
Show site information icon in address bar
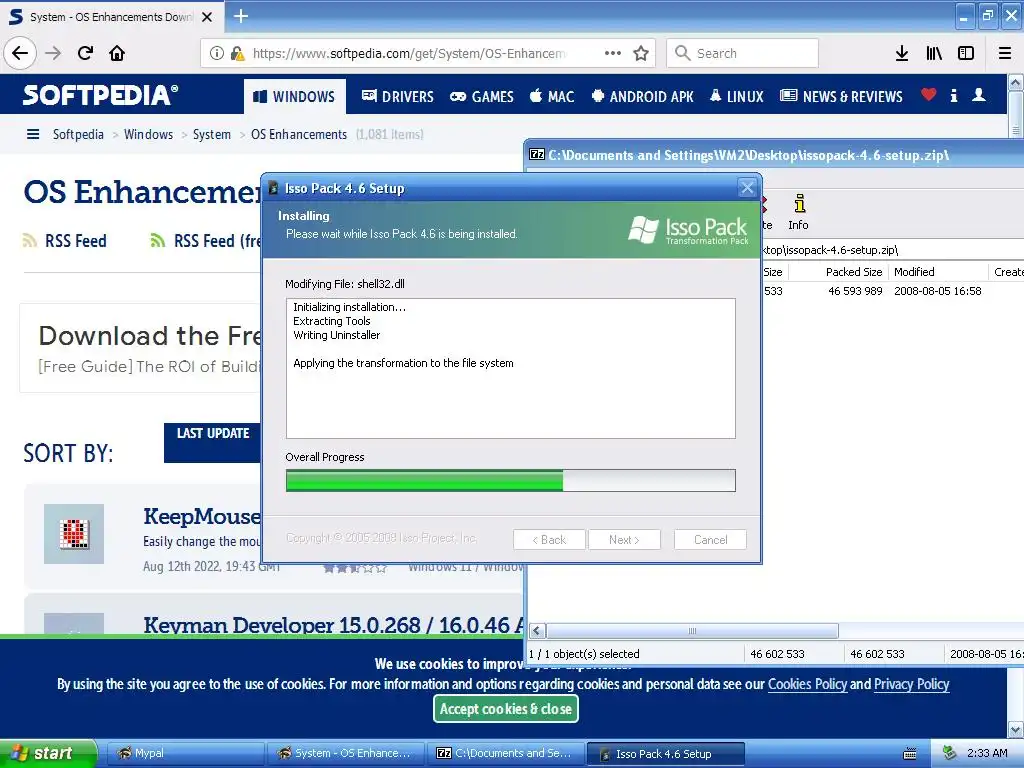pyautogui.click(x=217, y=53)
